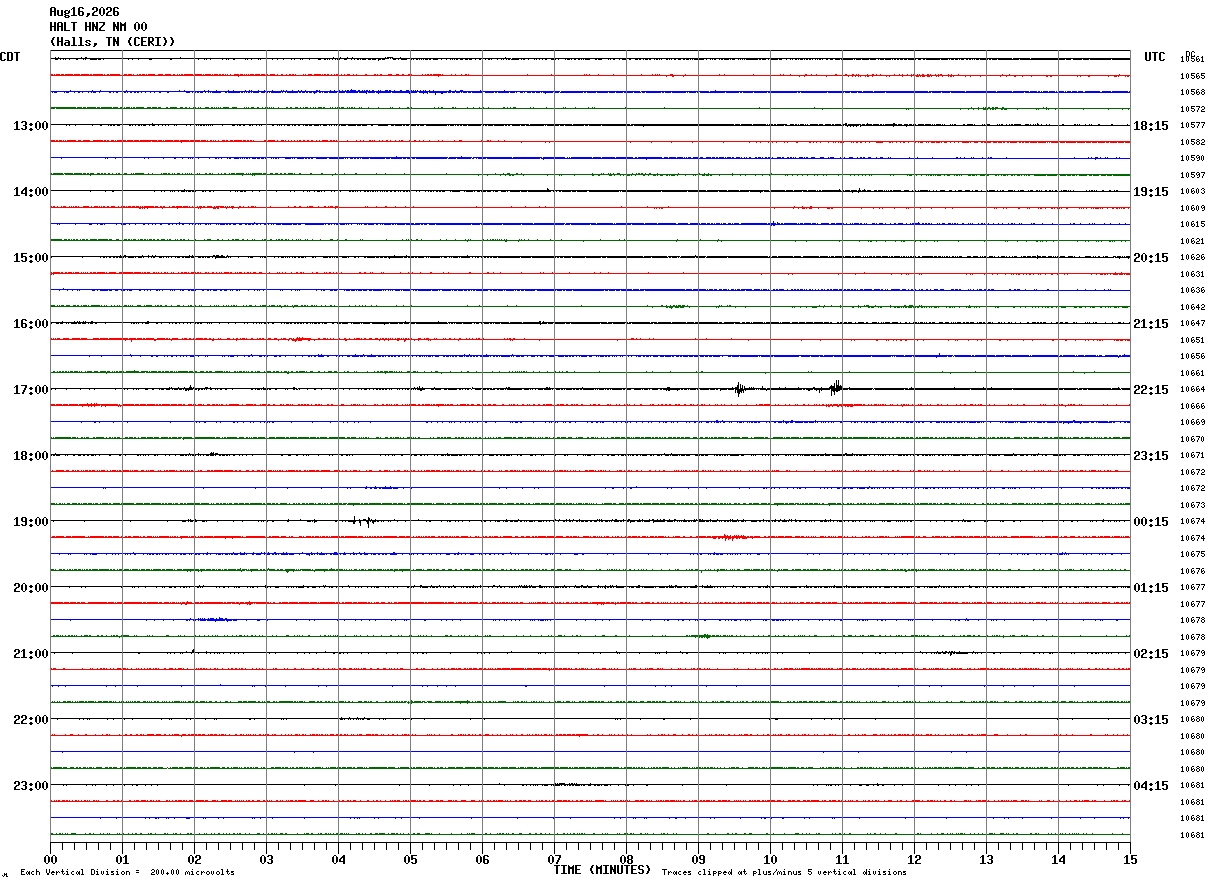Click the 17:00 CDT time label
Image resolution: width=1210 pixels, height=886 pixels.
click(x=30, y=390)
